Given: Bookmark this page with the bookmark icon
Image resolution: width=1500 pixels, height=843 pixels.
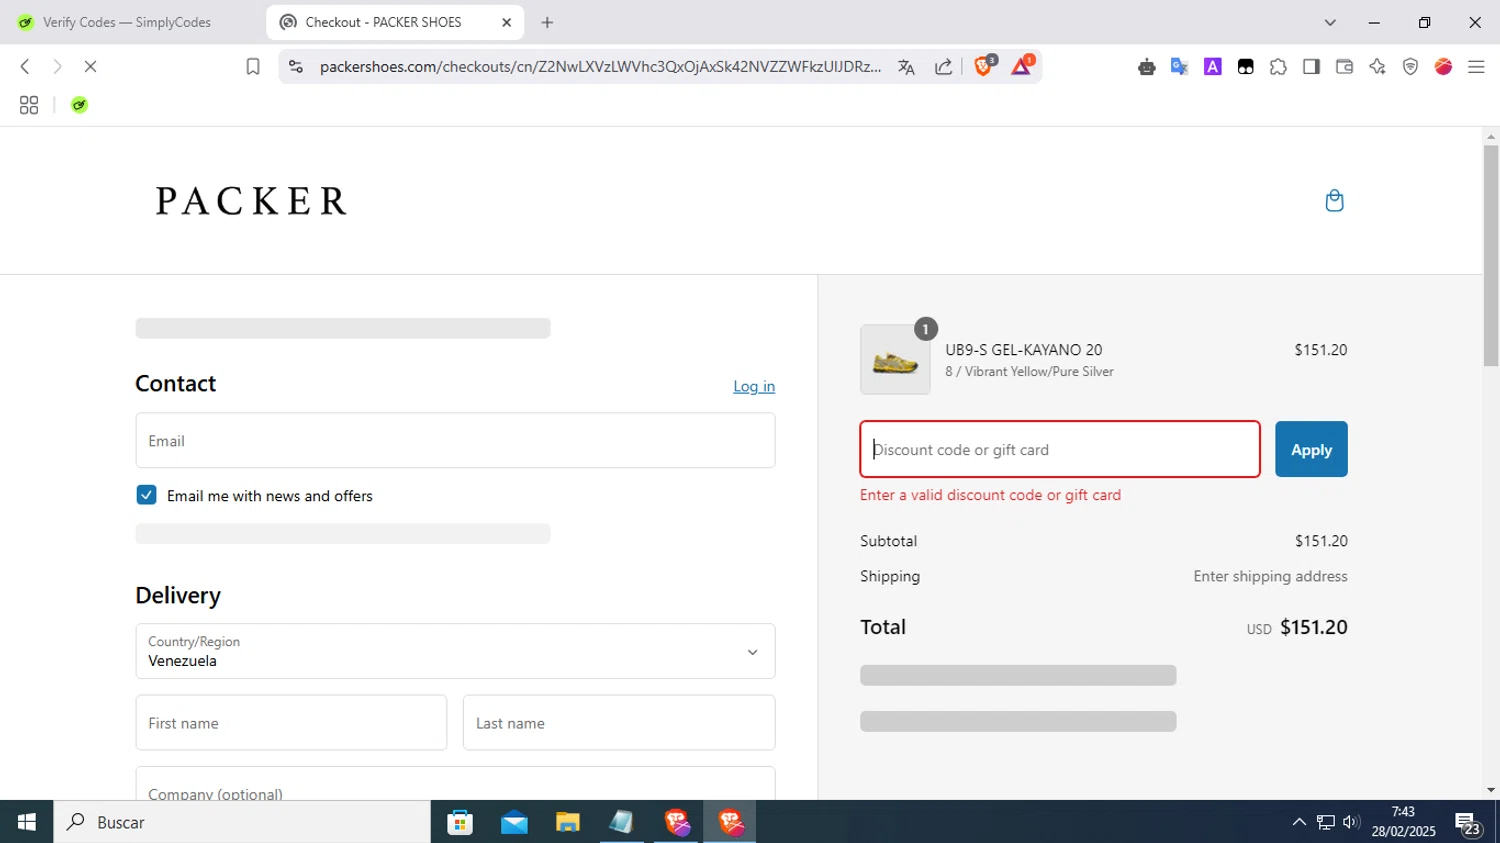Looking at the screenshot, I should tap(253, 67).
